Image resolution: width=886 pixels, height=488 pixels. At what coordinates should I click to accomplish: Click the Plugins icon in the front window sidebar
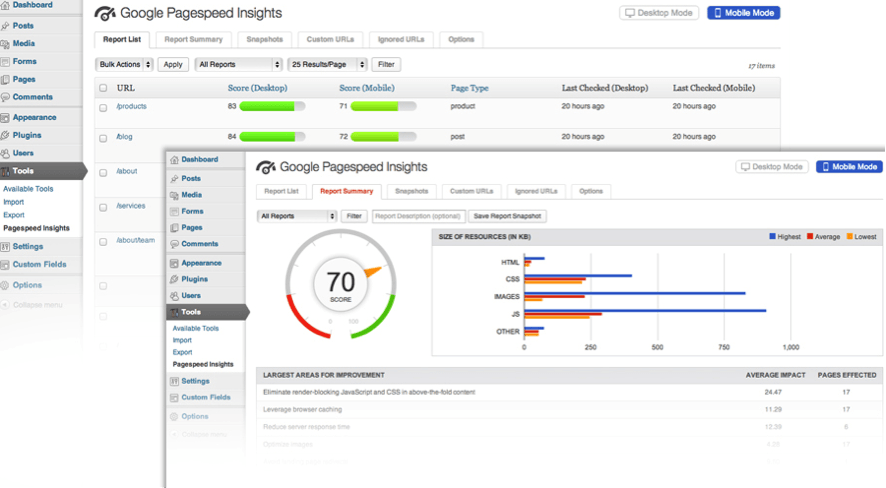coord(174,279)
